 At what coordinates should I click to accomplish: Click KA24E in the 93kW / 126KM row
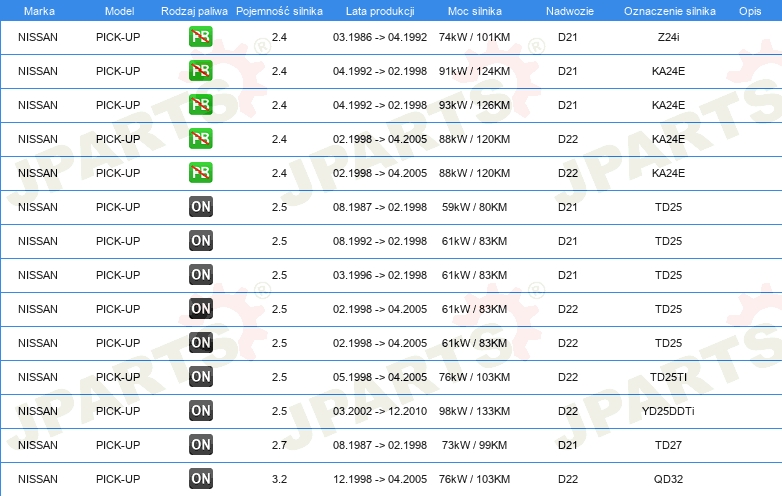pos(668,105)
